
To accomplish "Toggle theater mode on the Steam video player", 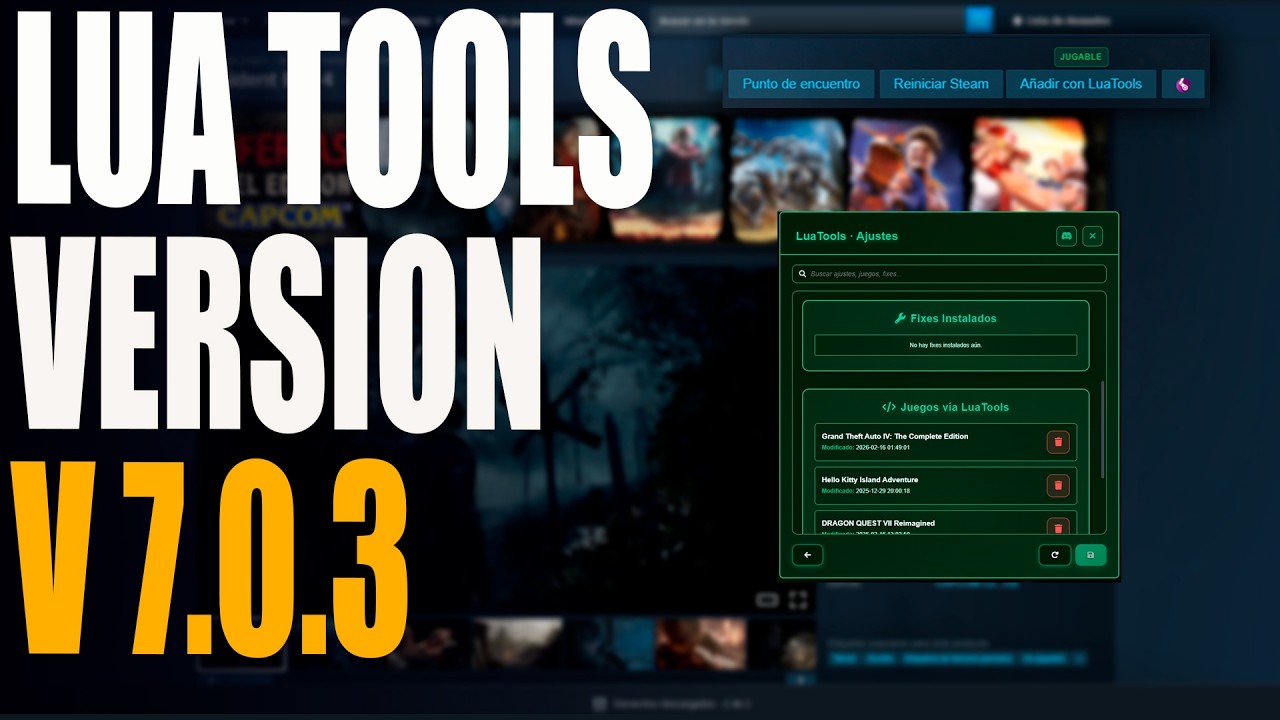I will pyautogui.click(x=767, y=600).
